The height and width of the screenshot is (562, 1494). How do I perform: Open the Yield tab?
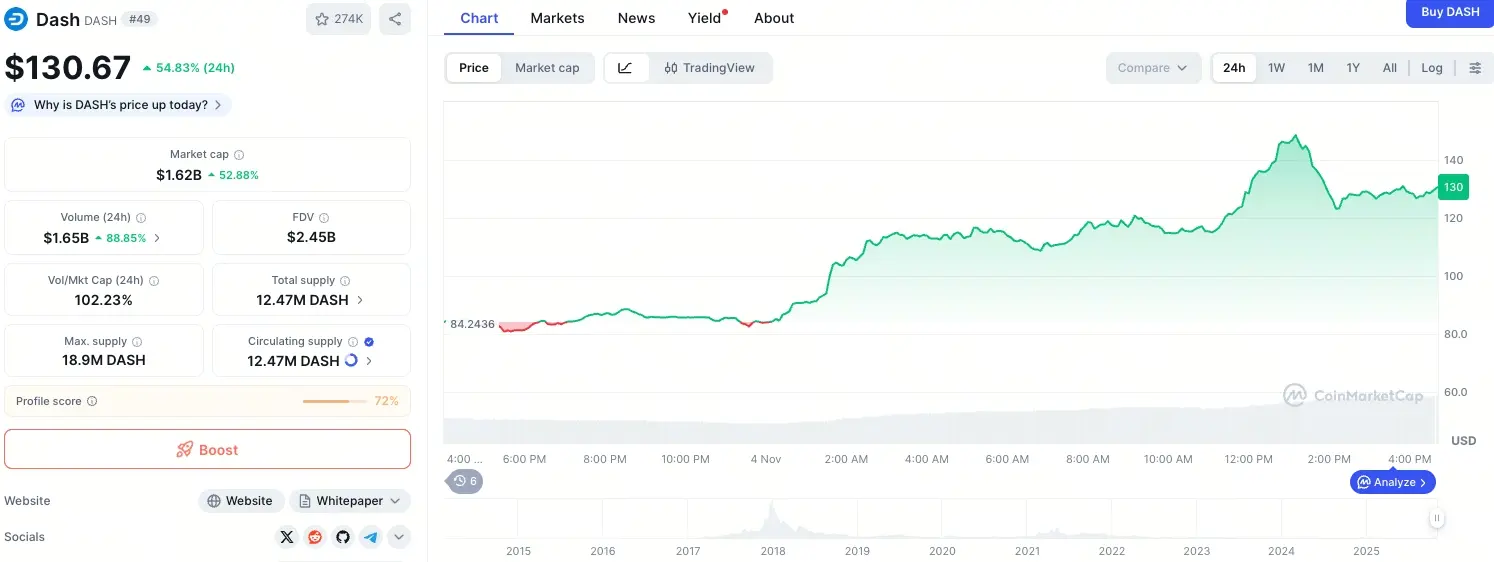(705, 18)
